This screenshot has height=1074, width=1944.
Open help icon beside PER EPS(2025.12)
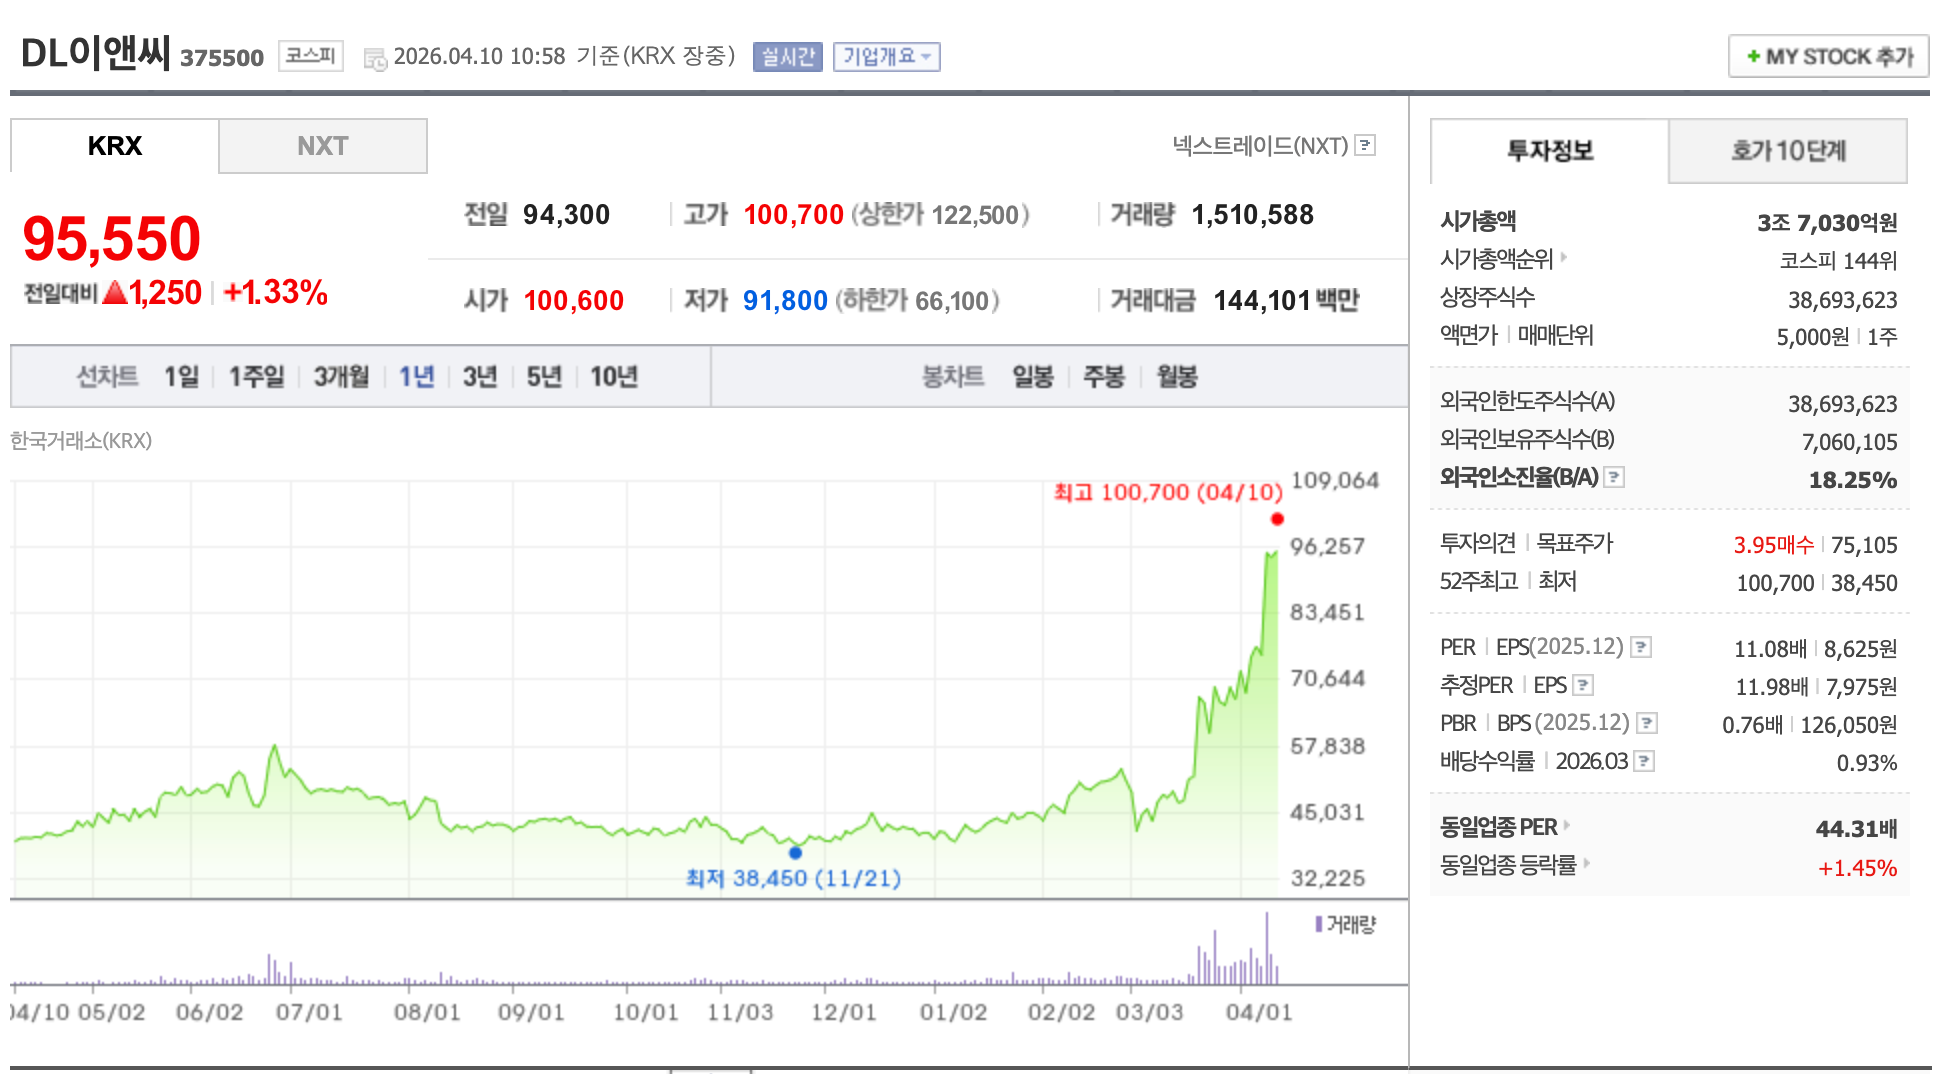[x=1641, y=647]
